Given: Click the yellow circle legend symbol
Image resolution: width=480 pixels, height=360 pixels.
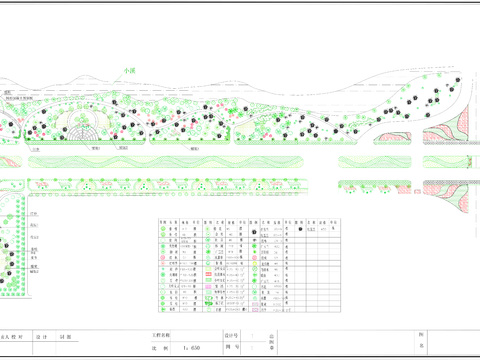Looking at the screenshot, I should click(255, 263).
